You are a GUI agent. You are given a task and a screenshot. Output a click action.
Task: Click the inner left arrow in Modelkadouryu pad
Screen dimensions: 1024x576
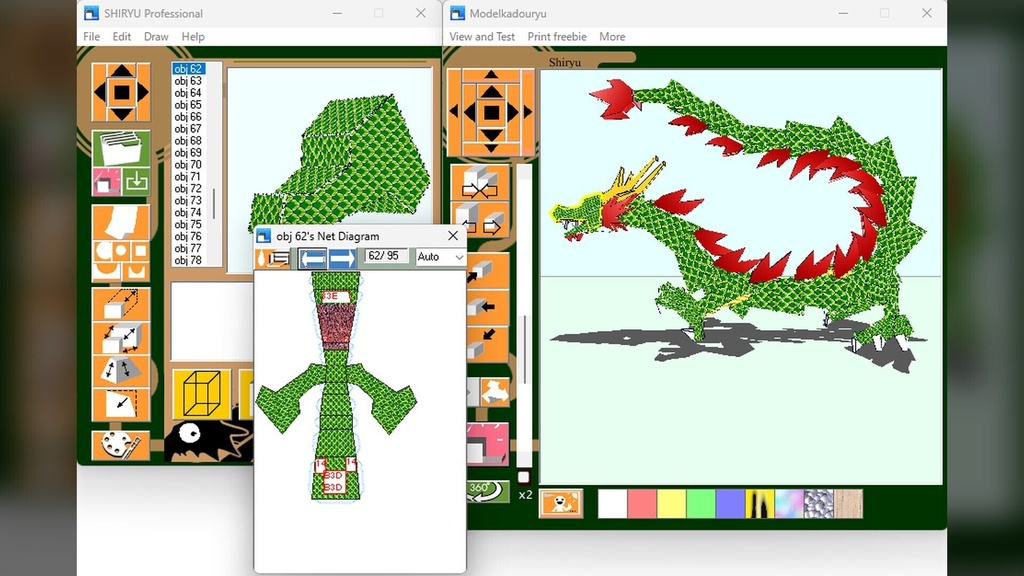(470, 112)
